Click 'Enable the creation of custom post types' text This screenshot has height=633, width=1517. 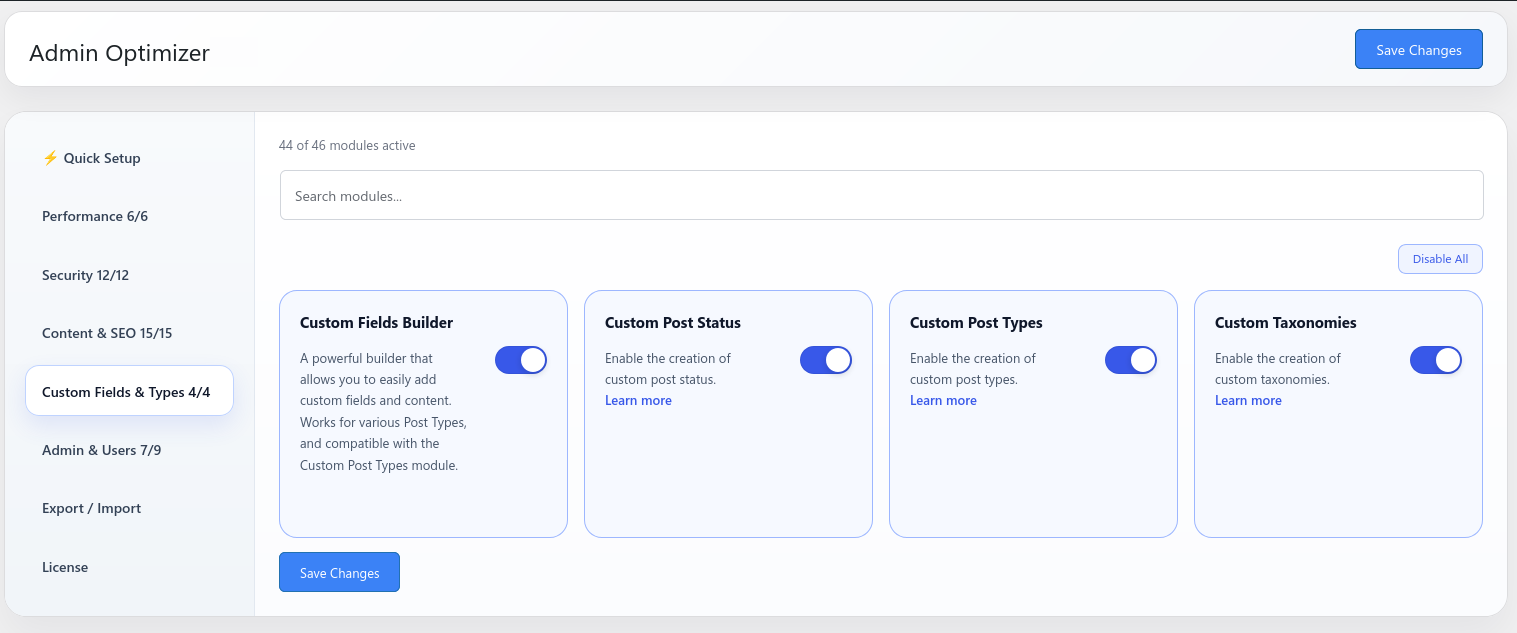pyautogui.click(x=973, y=369)
